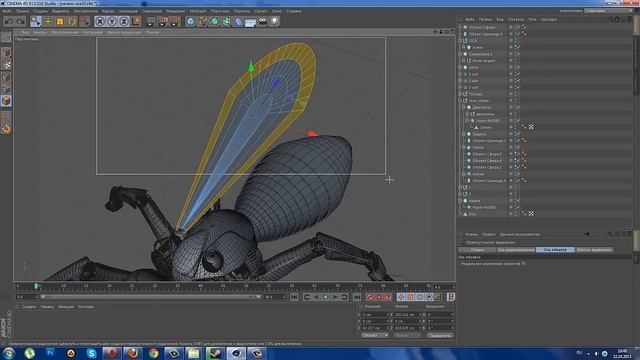Click the camera object icon
Screen dimensions: 640x360
click(x=263, y=21)
